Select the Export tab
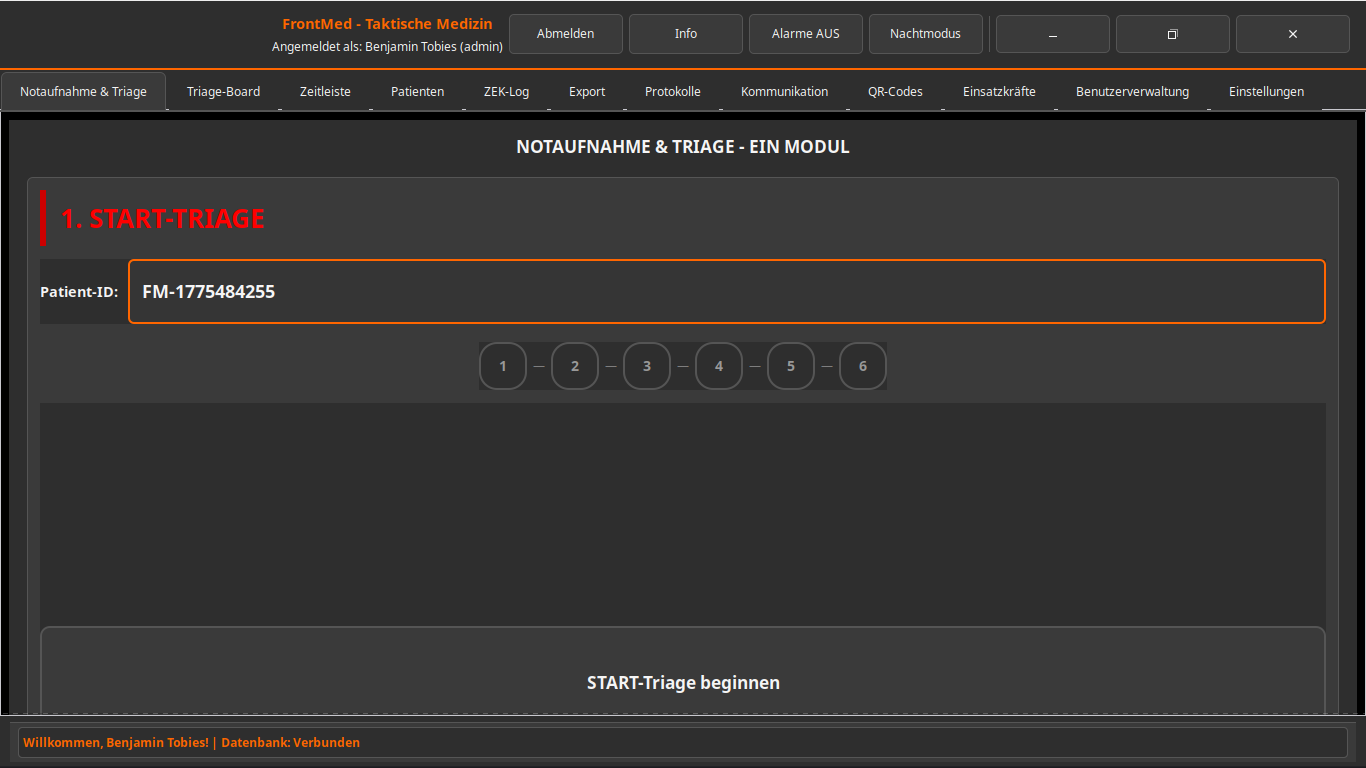Viewport: 1366px width, 768px height. pos(586,91)
